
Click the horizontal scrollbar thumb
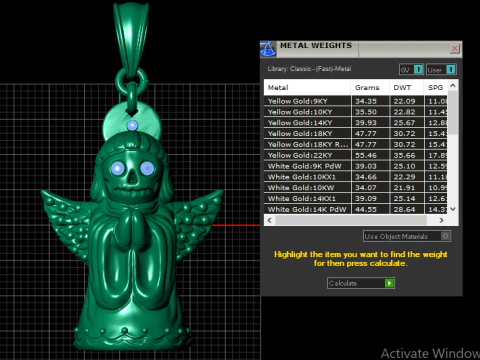pyautogui.click(x=351, y=220)
